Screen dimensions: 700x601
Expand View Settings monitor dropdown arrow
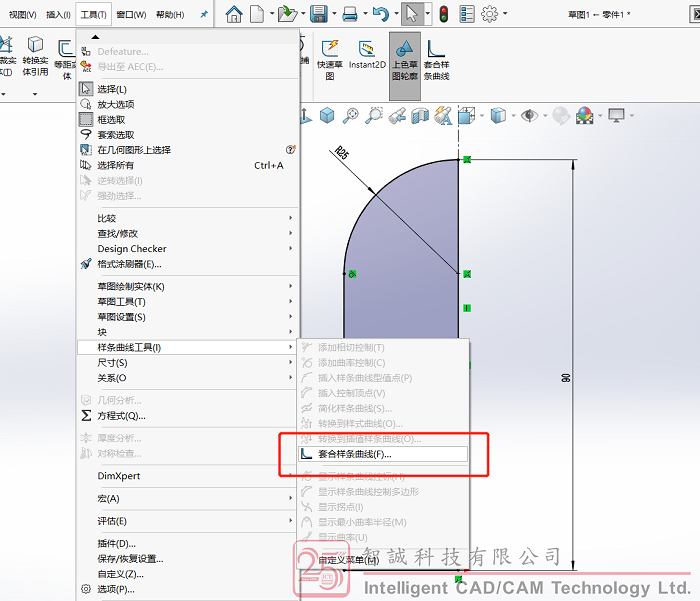point(632,116)
